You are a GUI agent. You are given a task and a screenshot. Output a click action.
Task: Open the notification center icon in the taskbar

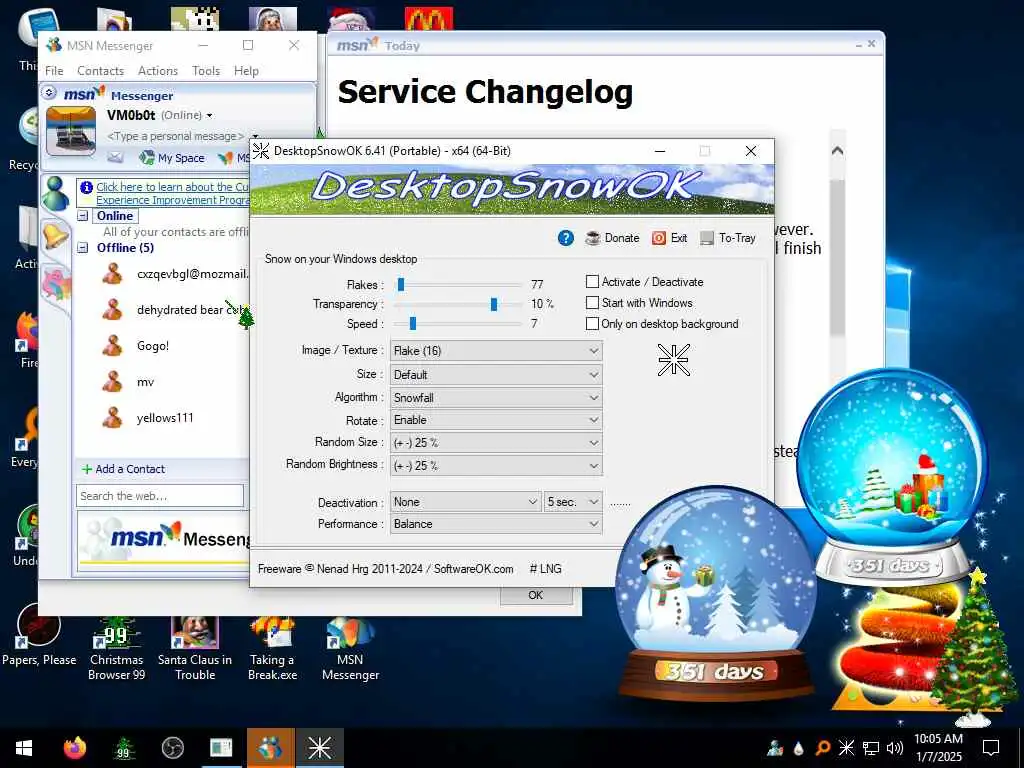[x=991, y=748]
